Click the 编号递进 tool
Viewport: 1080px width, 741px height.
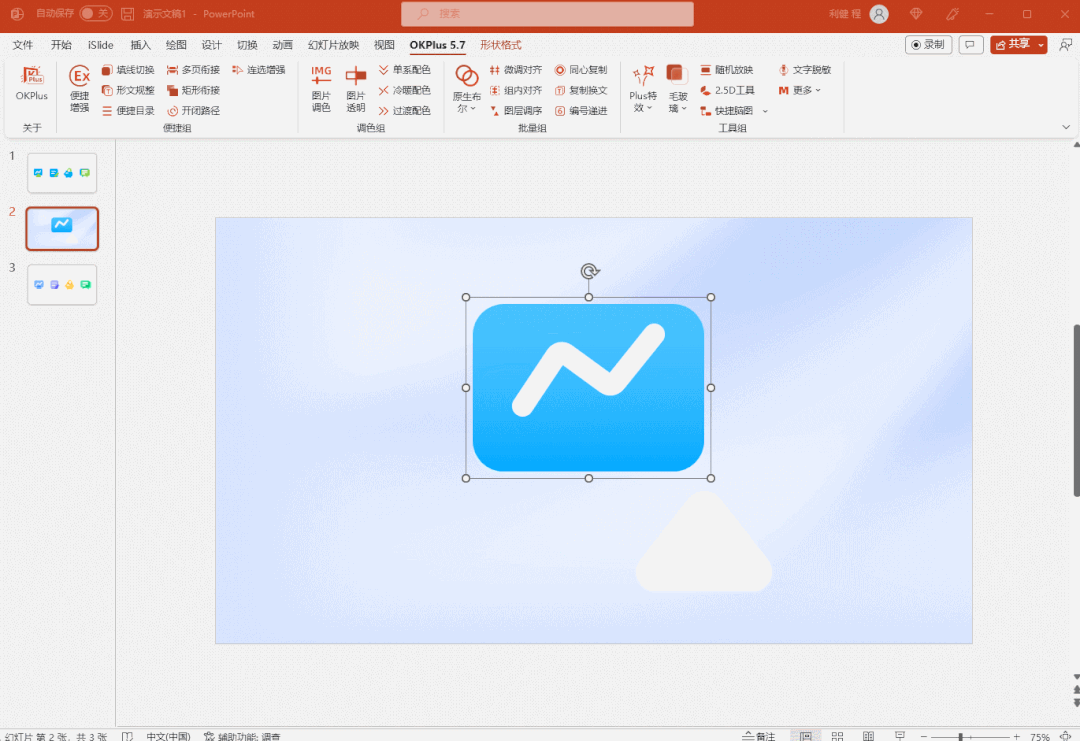pos(581,110)
